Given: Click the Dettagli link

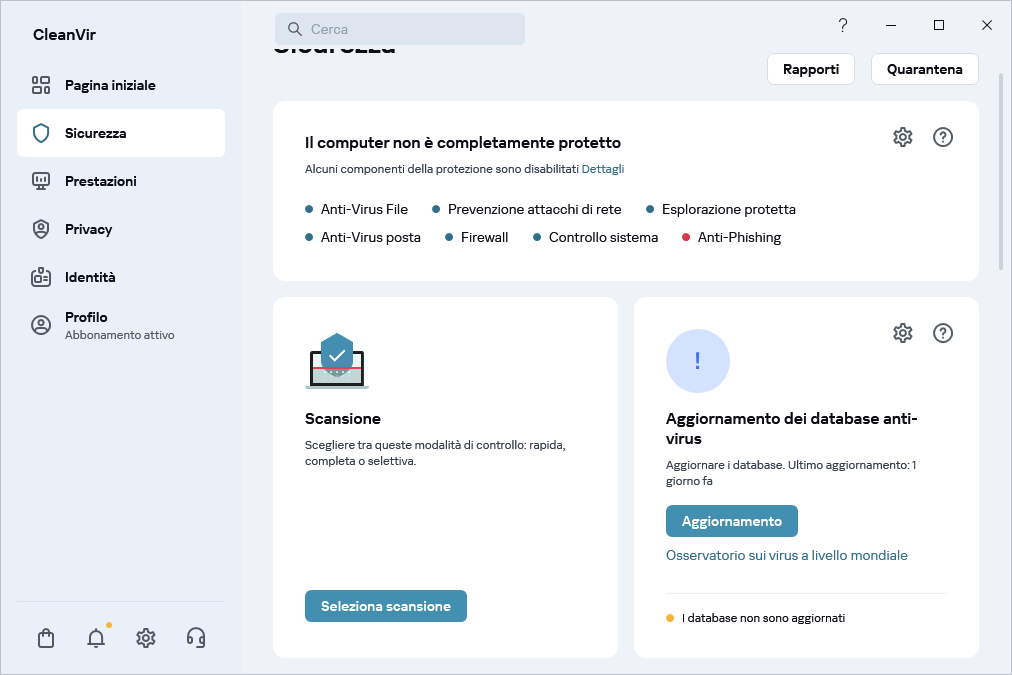Looking at the screenshot, I should coord(603,169).
